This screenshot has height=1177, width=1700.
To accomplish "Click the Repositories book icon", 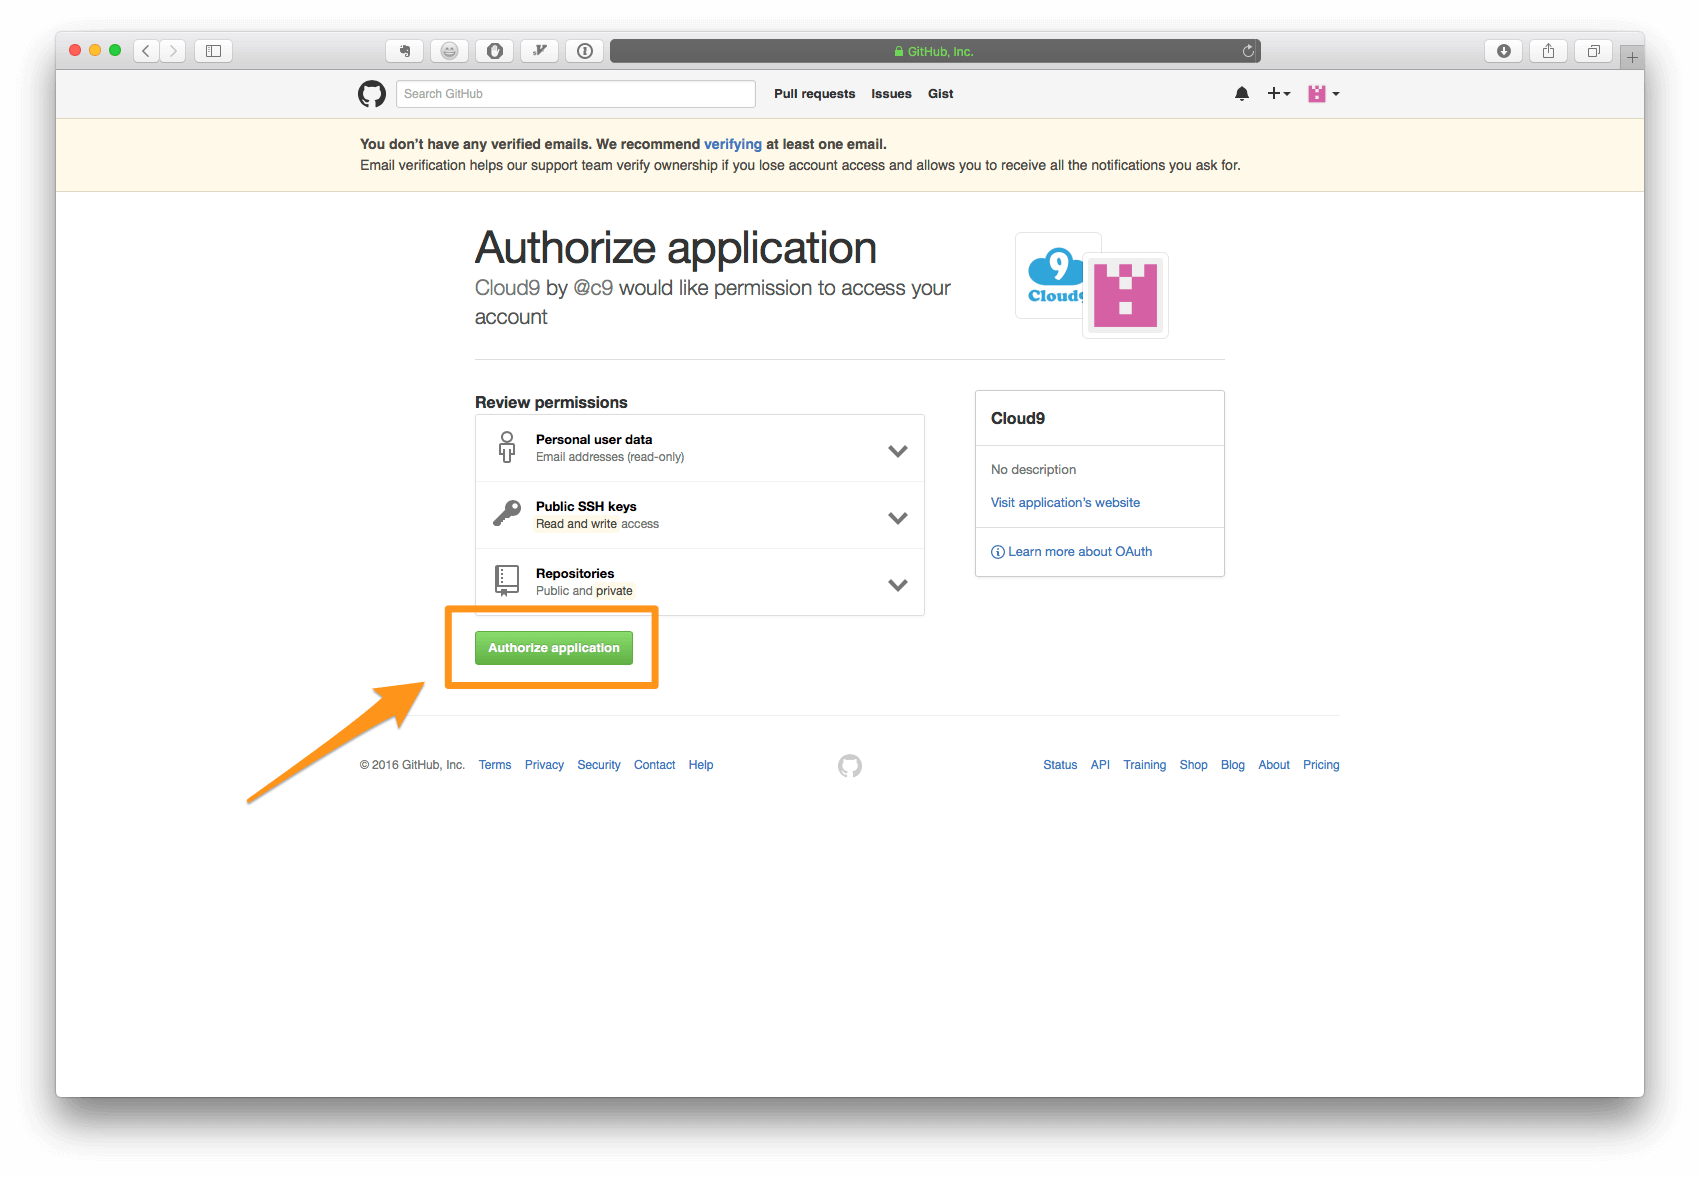I will (507, 581).
